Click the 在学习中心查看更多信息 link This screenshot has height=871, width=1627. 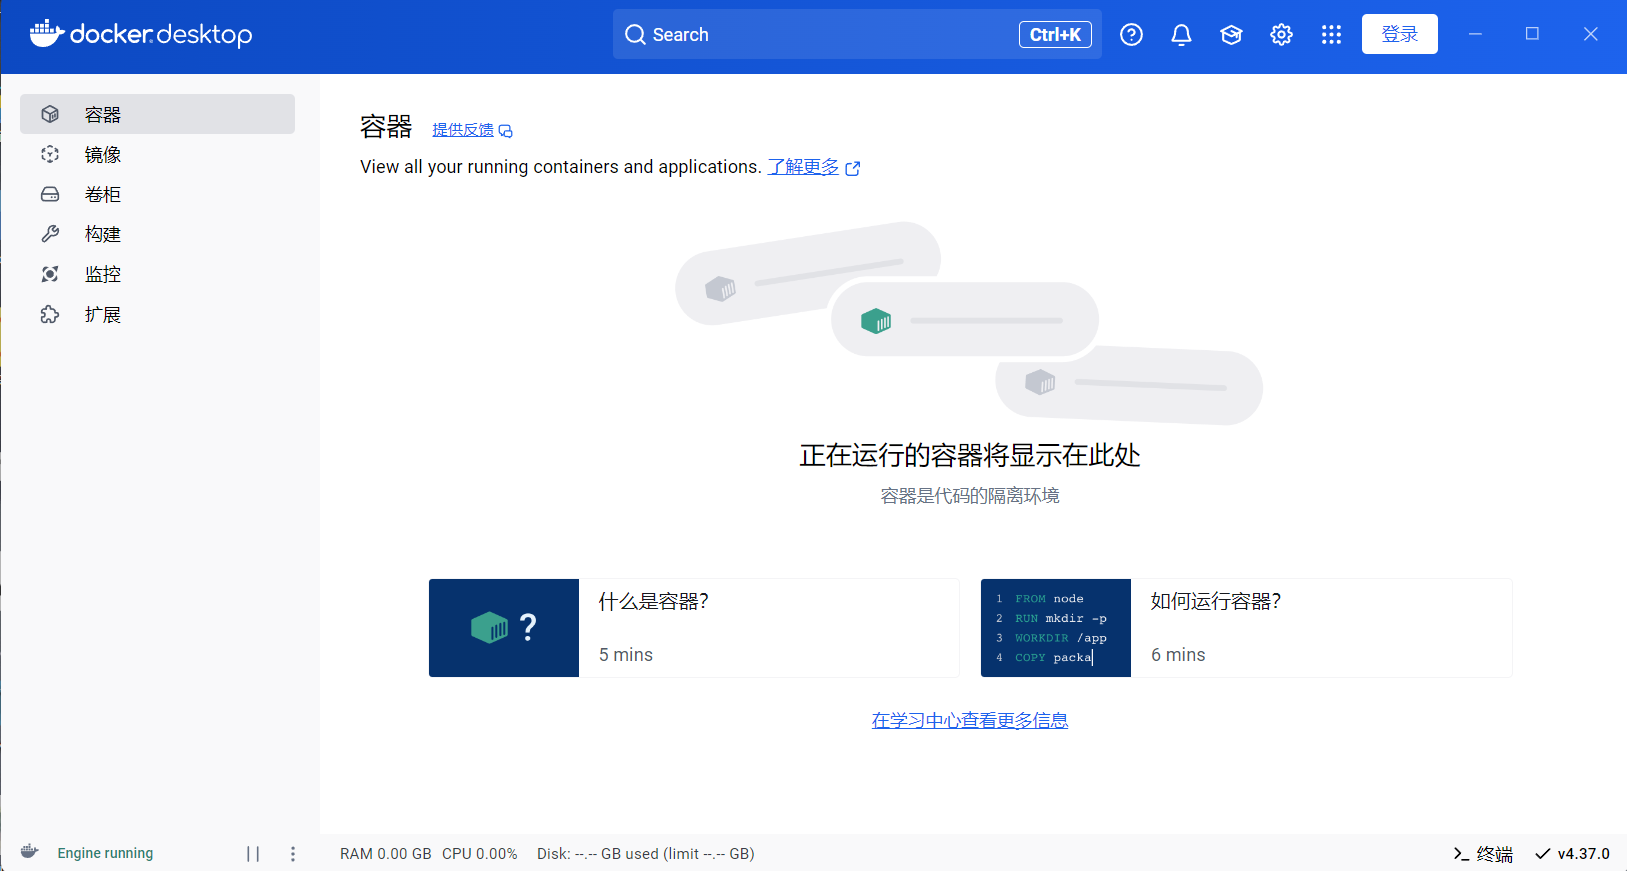point(969,720)
